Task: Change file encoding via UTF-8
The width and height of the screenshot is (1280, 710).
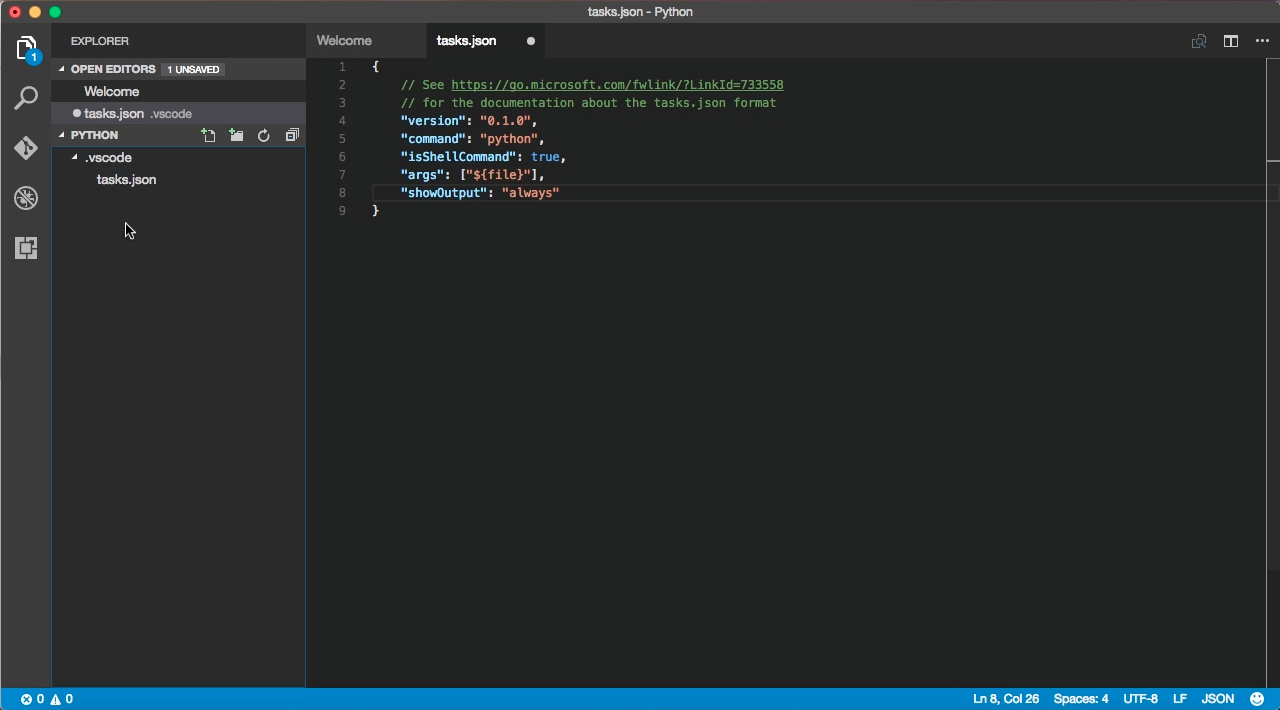Action: pyautogui.click(x=1141, y=699)
